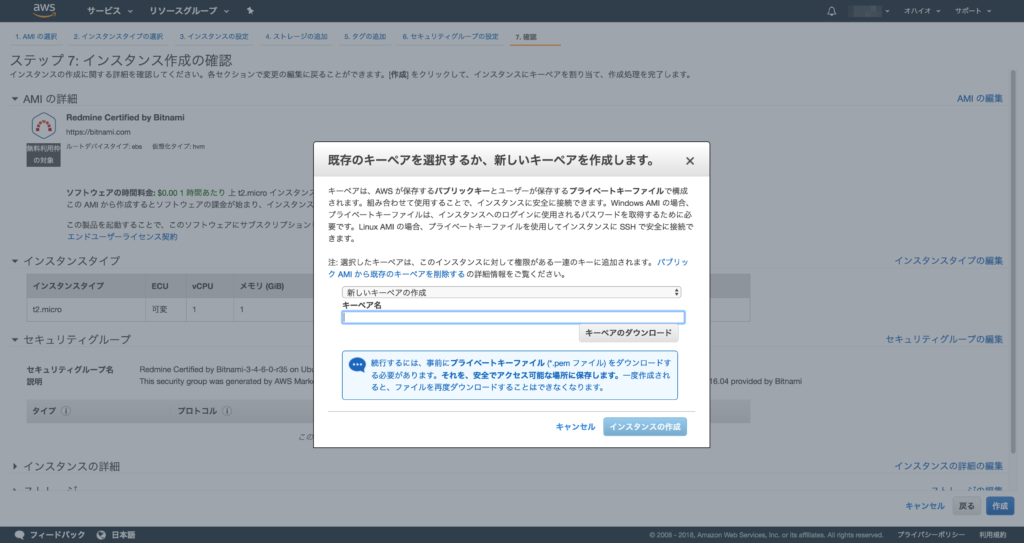Open the notifications bell

[832, 11]
